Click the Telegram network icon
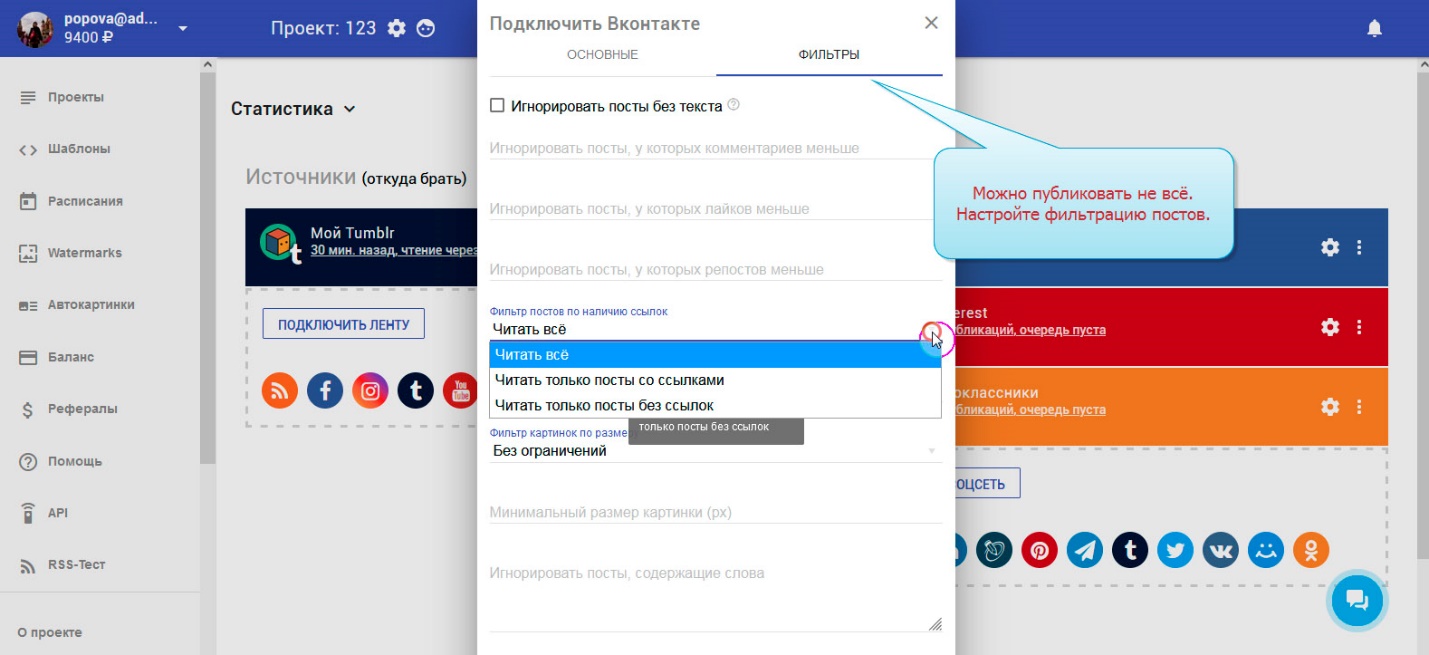The height and width of the screenshot is (655, 1429). (x=1084, y=550)
